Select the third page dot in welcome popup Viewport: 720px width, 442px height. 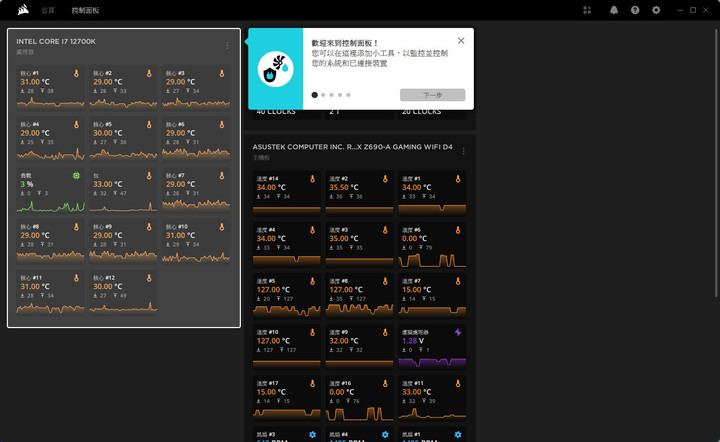[x=332, y=95]
